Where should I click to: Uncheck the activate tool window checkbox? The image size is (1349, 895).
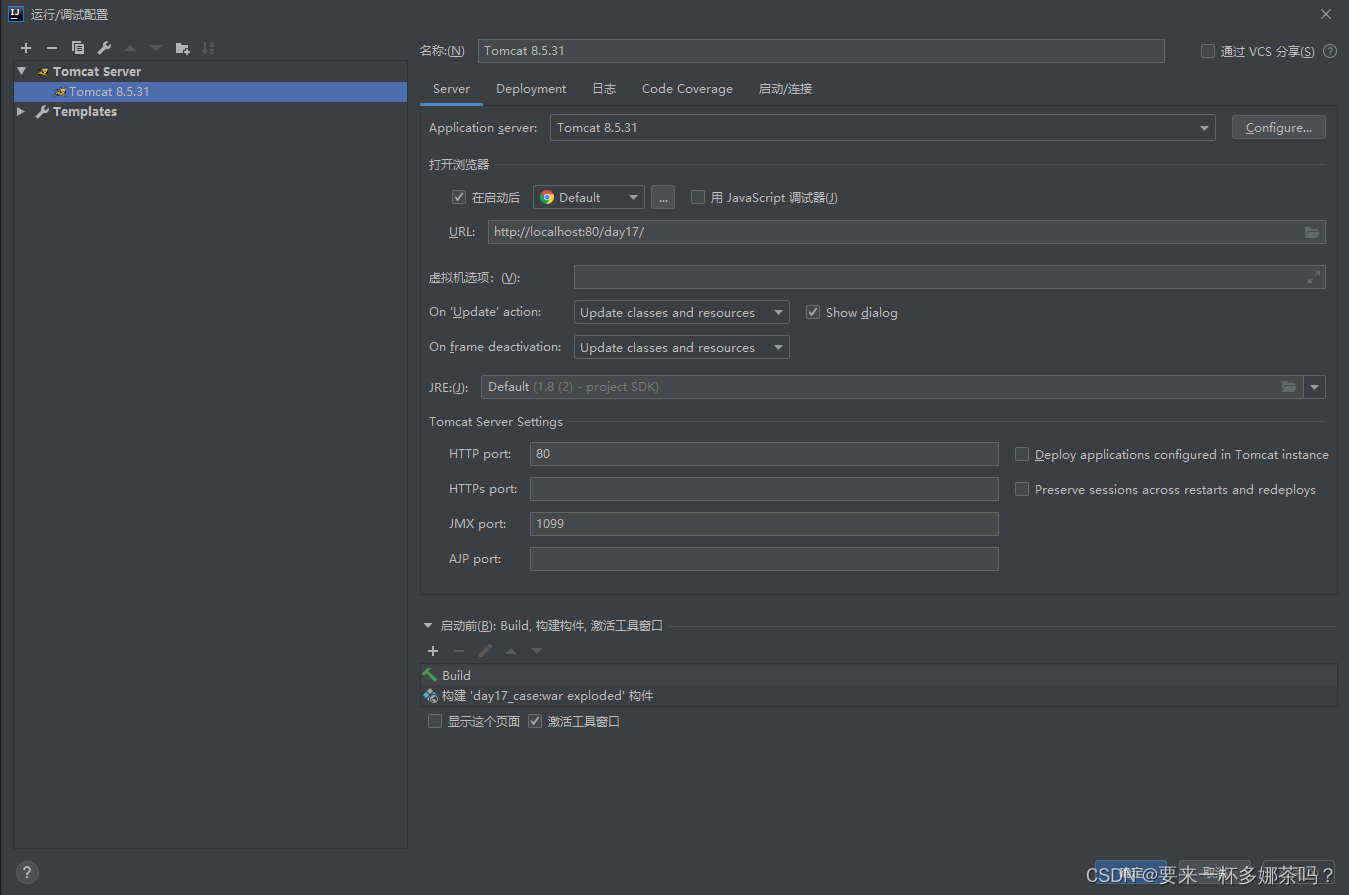pyautogui.click(x=535, y=721)
